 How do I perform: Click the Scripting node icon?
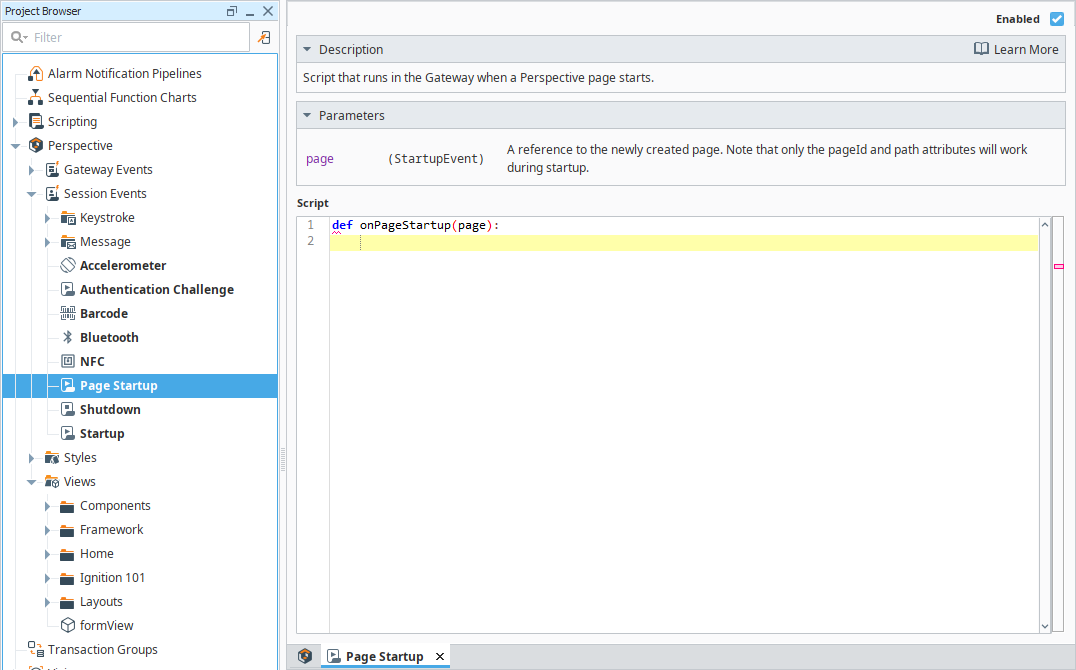[36, 122]
